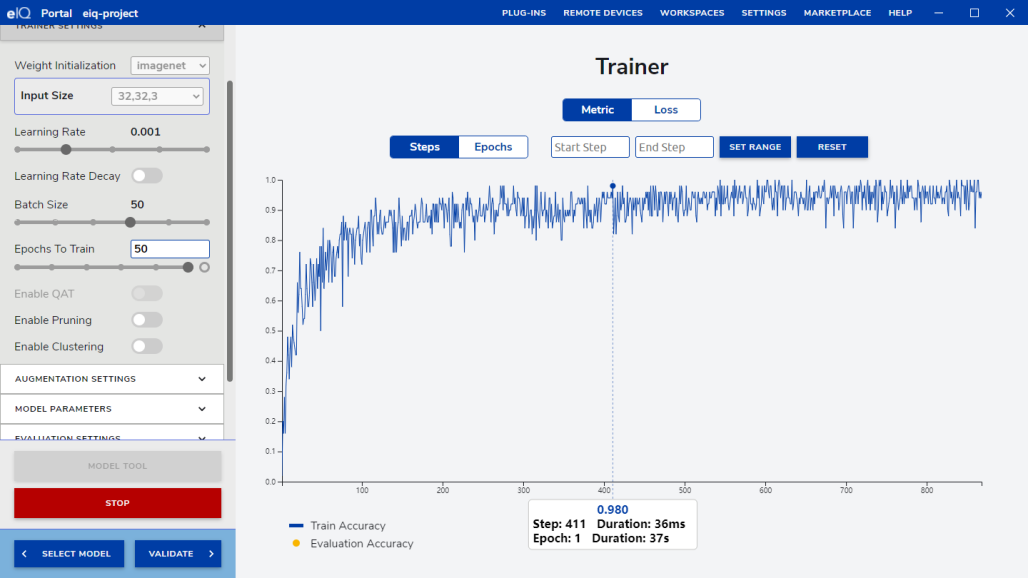Viewport: 1028px width, 578px height.
Task: Click the eIQ logo icon
Action: 18,13
